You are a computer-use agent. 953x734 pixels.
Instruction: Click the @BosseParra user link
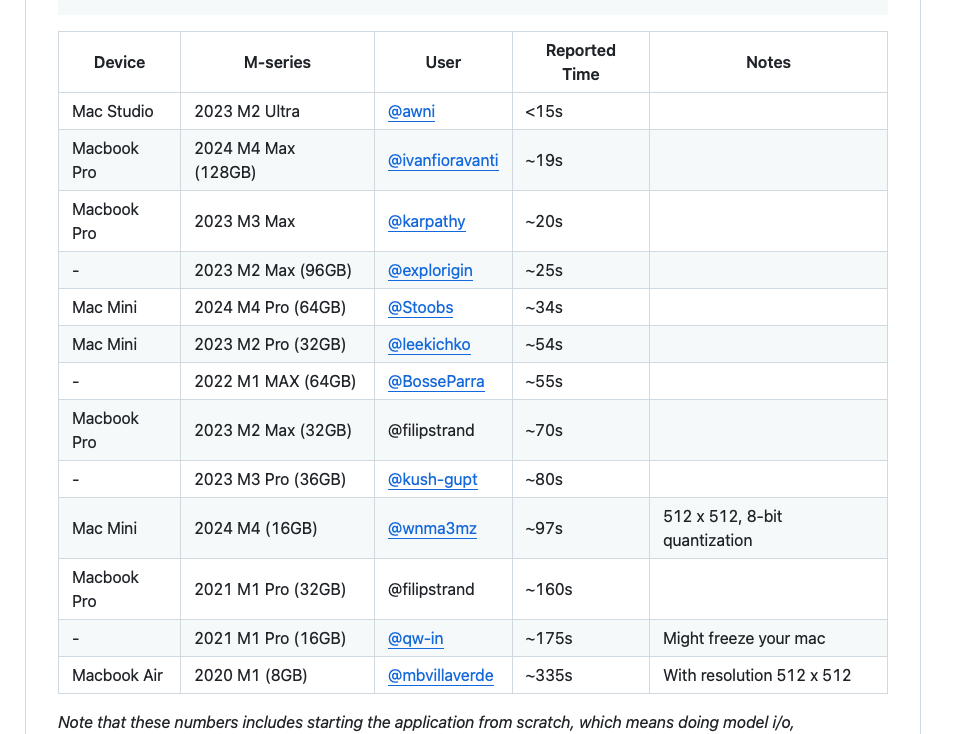[436, 381]
